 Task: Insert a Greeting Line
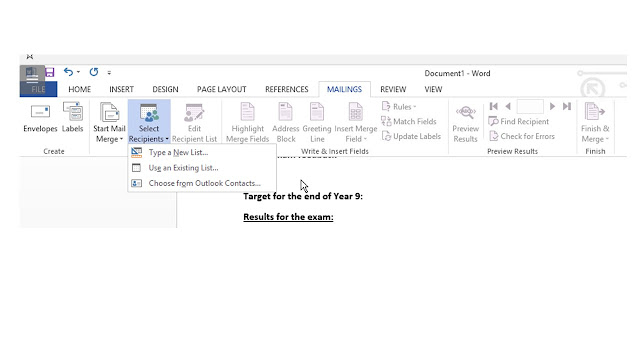(317, 122)
